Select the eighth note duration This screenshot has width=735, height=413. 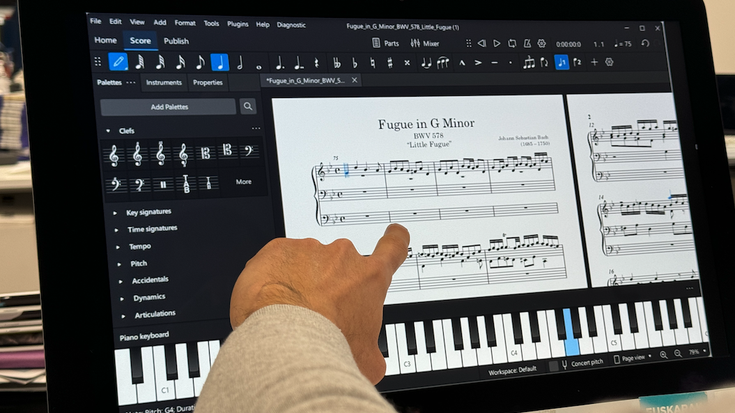[x=200, y=62]
